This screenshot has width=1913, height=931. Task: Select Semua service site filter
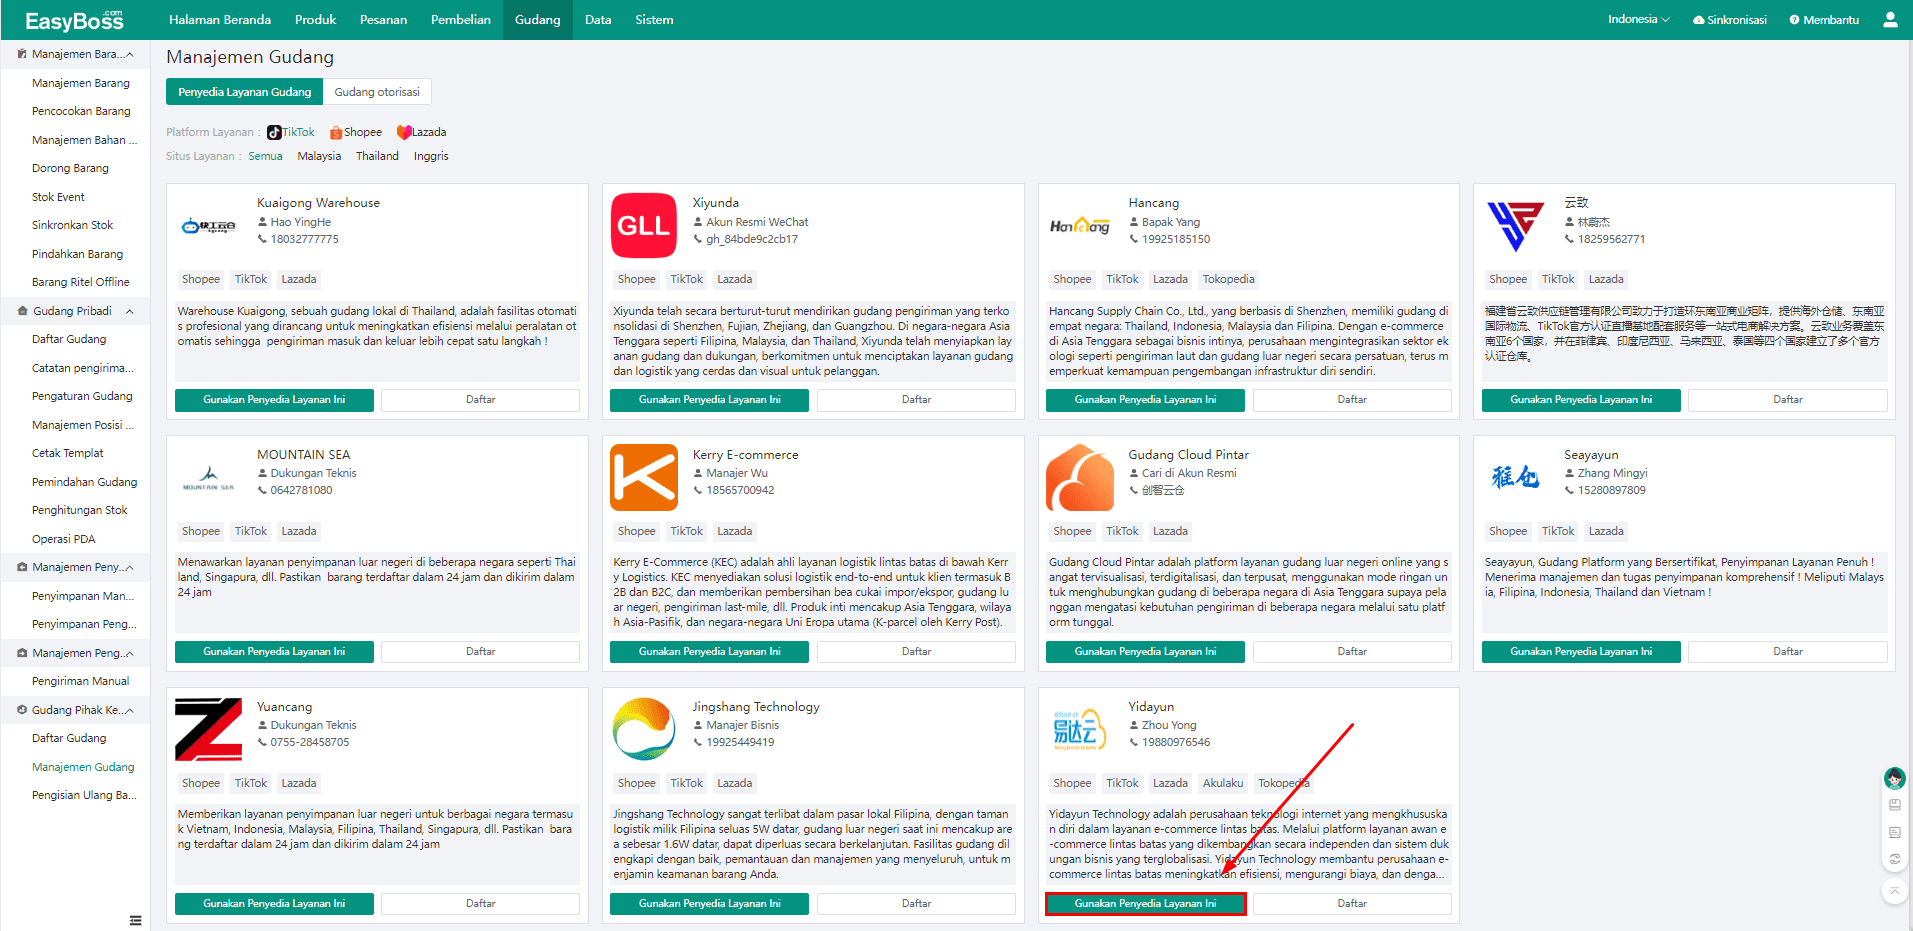coord(265,156)
